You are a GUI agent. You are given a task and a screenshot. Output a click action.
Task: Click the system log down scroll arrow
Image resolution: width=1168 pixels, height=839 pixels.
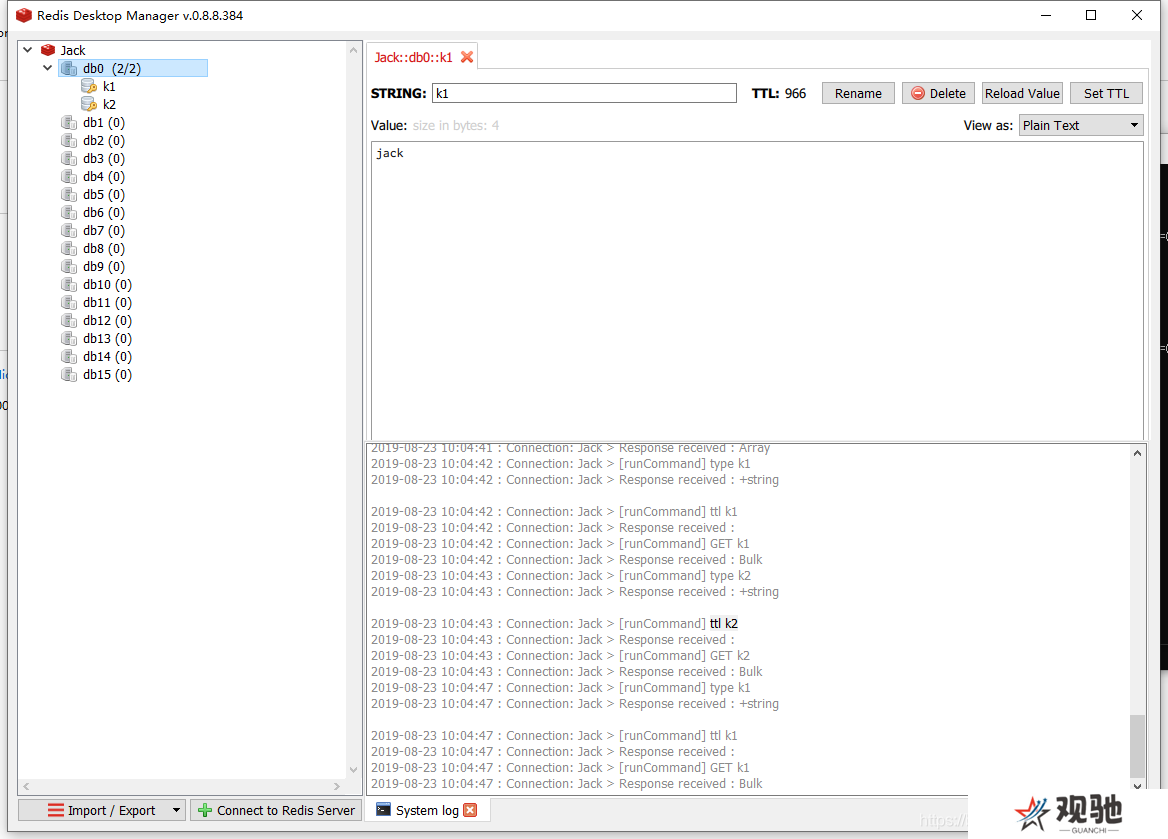[1137, 785]
